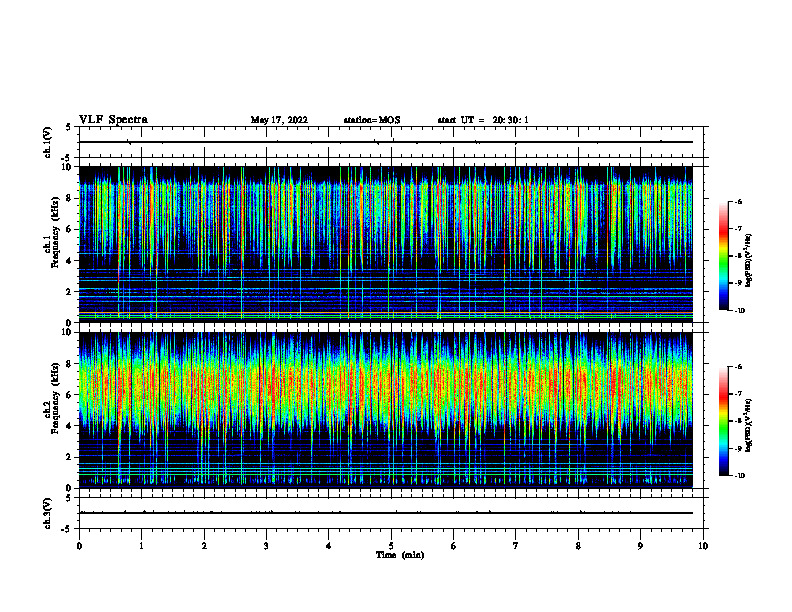Click the "4" kHz tick on ch.1 frequency axis

tap(69, 261)
